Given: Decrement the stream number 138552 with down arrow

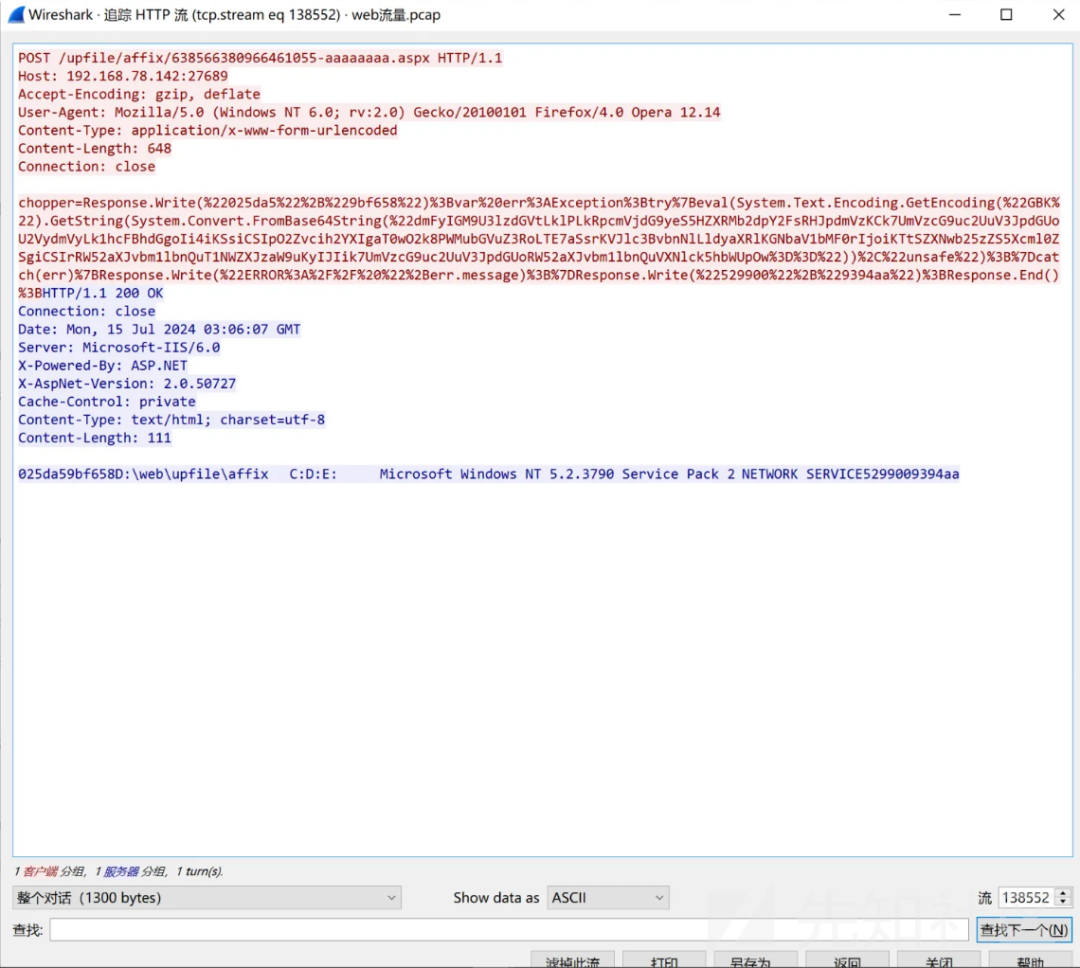Looking at the screenshot, I should coord(1063,903).
